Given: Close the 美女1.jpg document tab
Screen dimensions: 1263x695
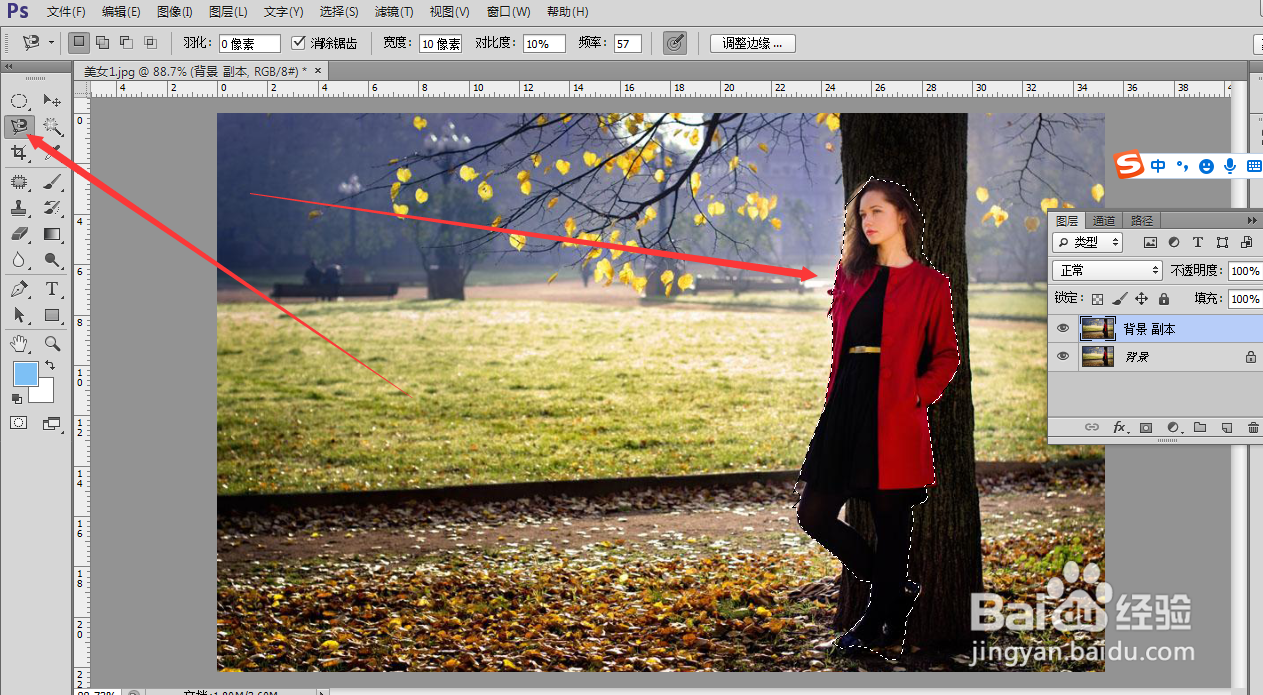Looking at the screenshot, I should point(318,72).
